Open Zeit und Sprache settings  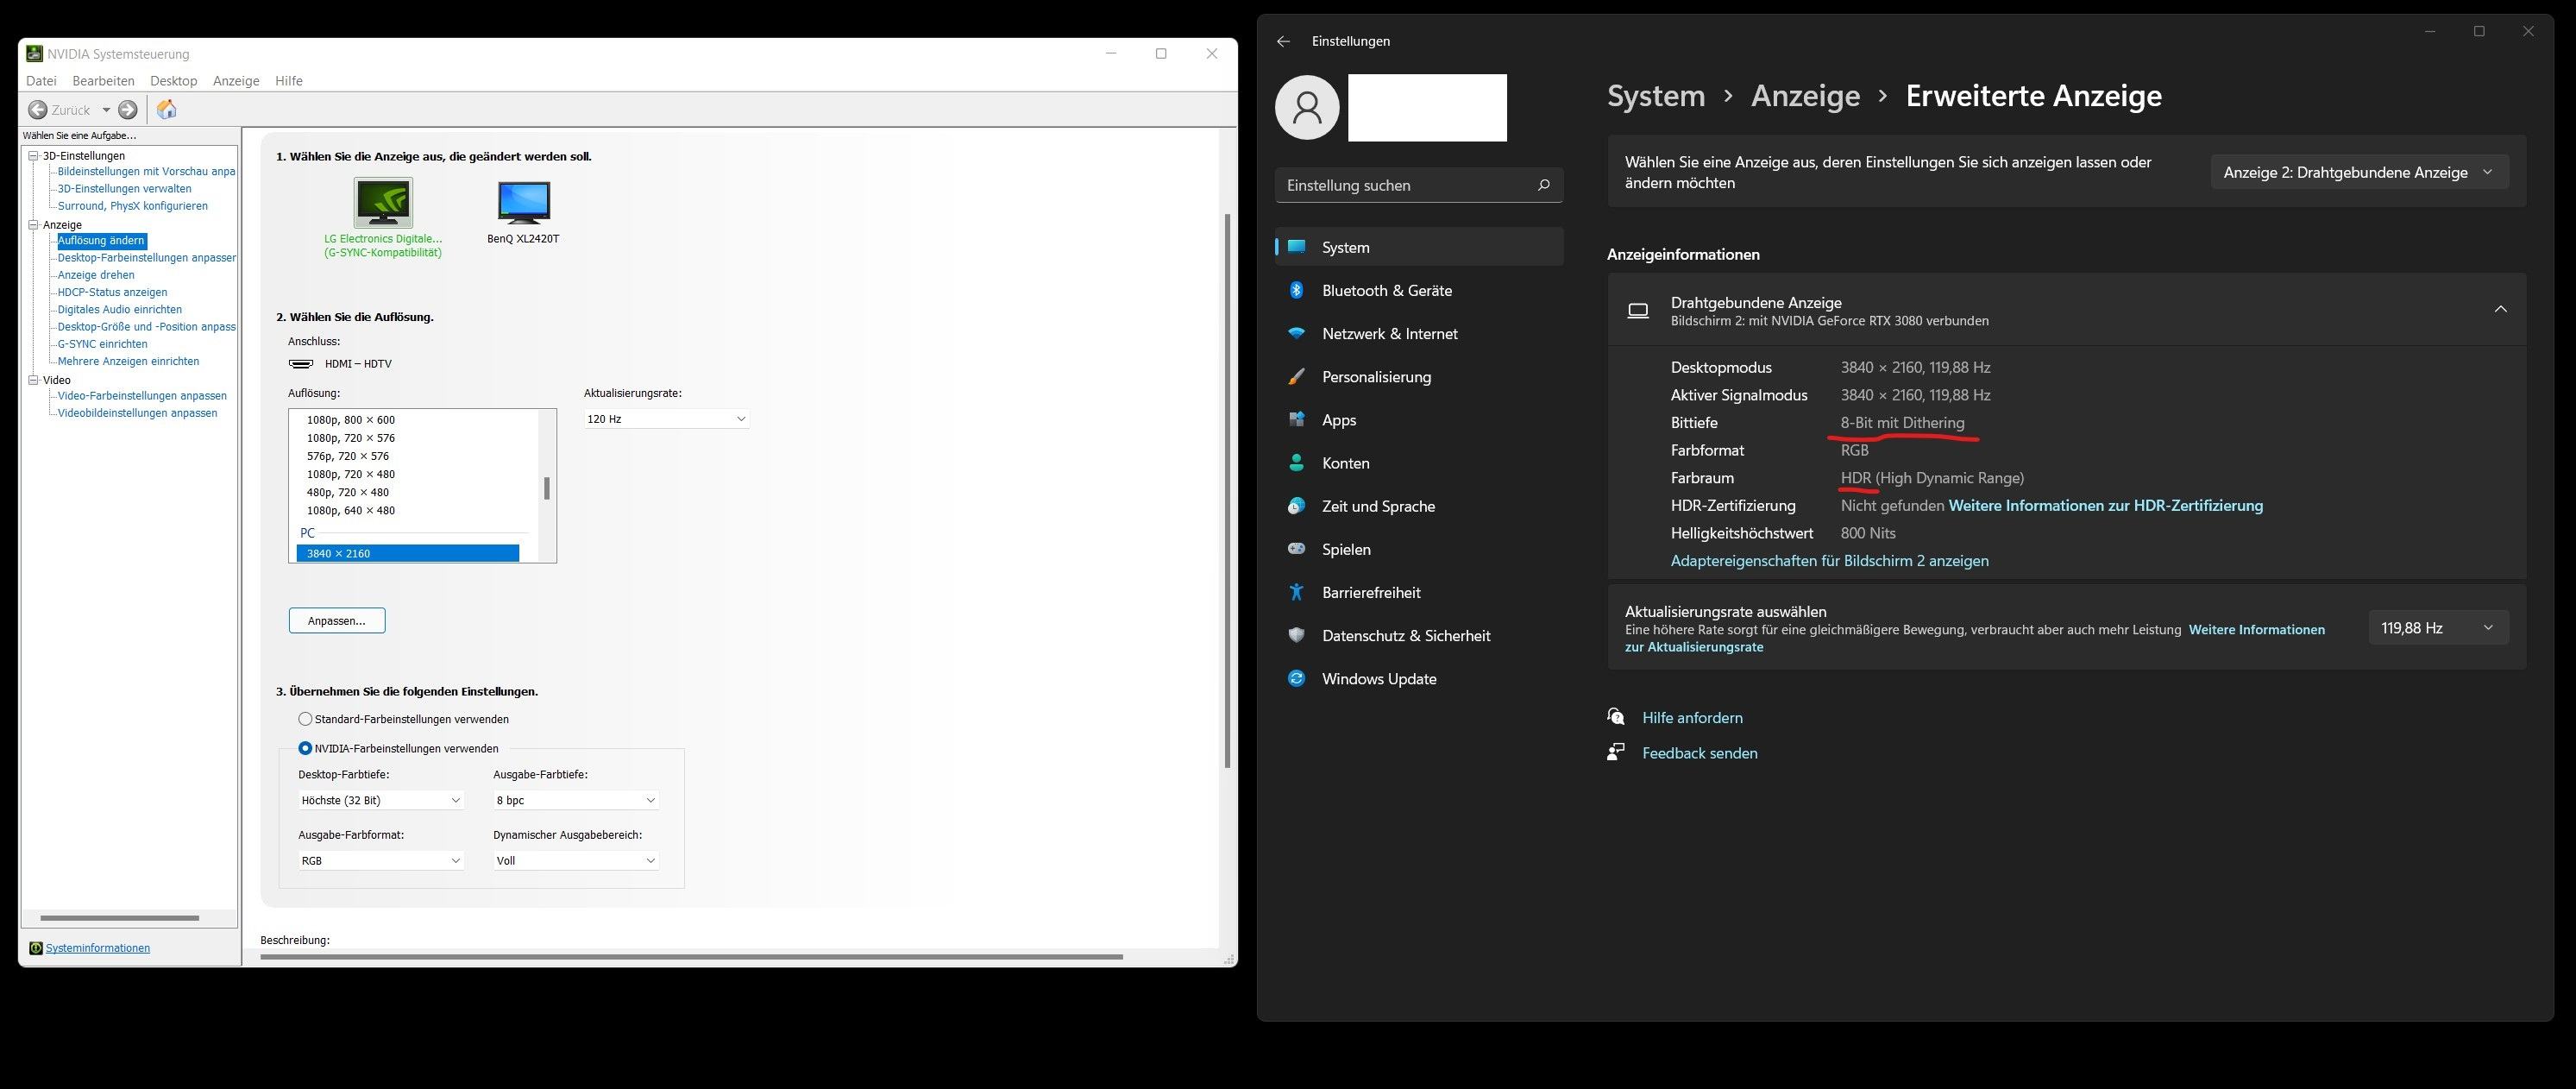[x=1419, y=506]
